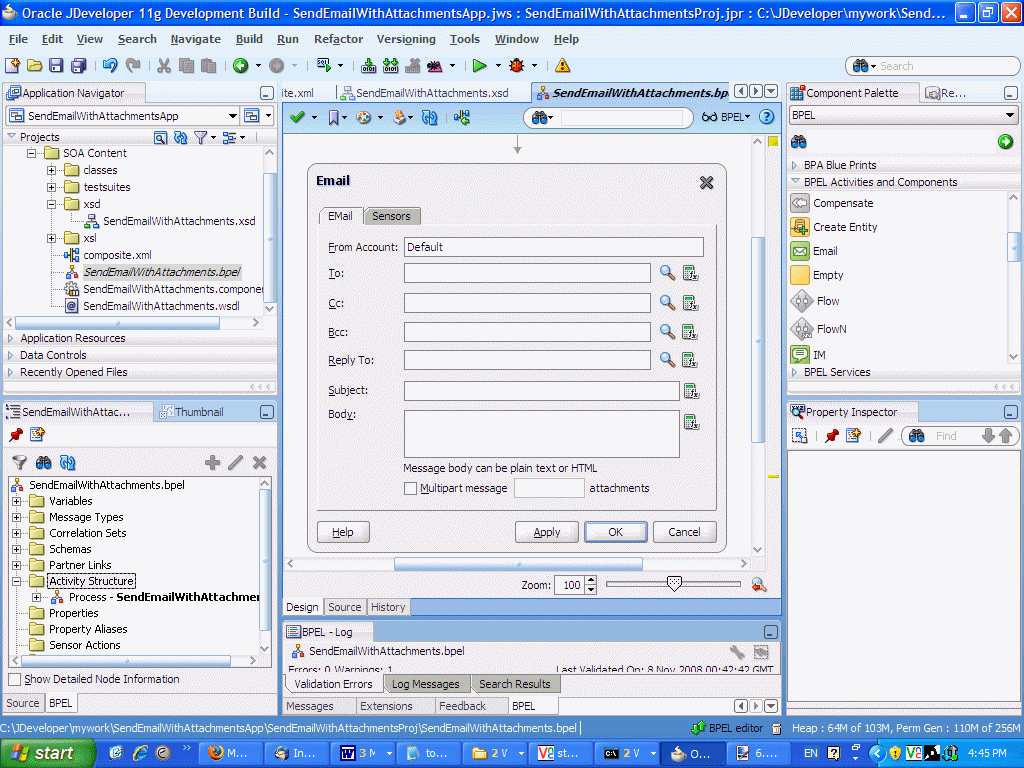Click the Save All toolbar icon

(x=78, y=65)
